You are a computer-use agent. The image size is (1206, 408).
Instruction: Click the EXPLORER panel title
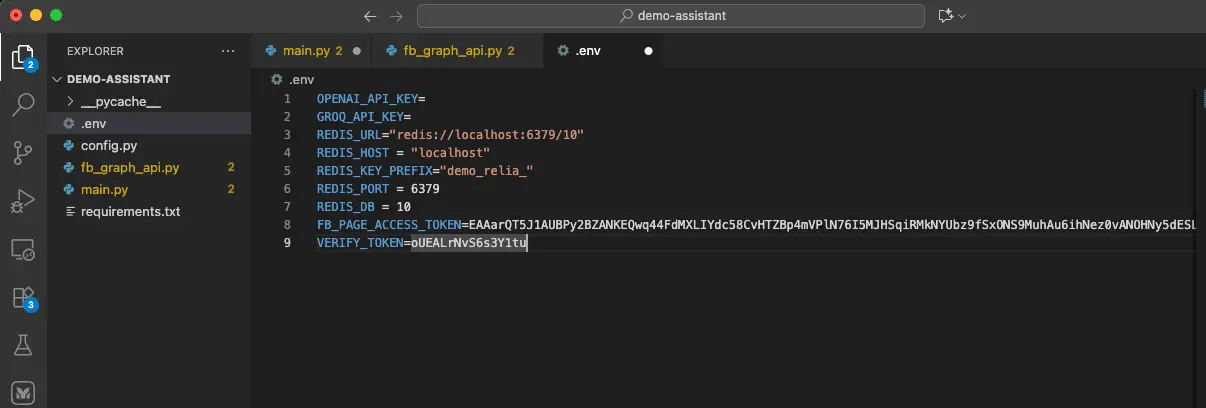coord(95,50)
